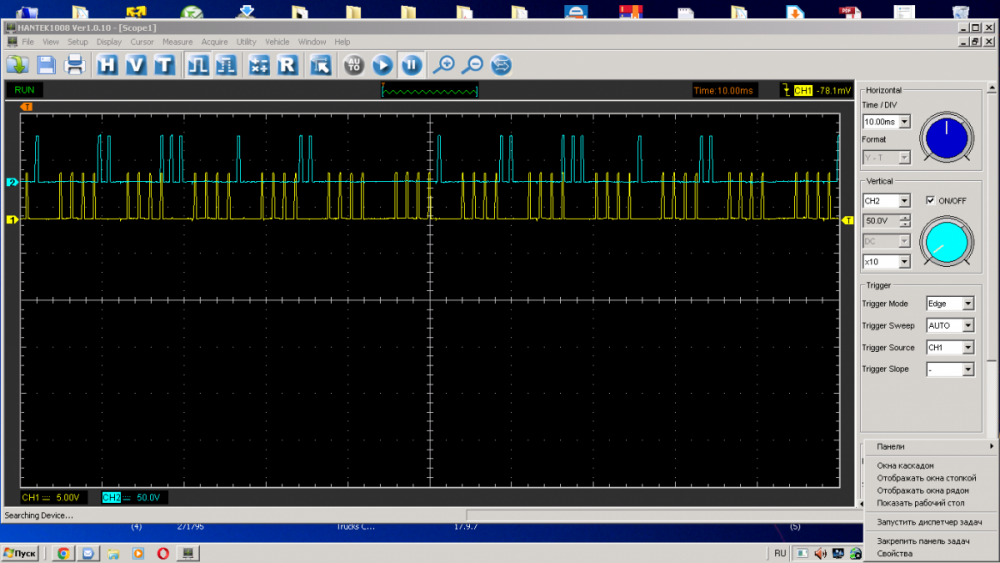This screenshot has height=563, width=1000.
Task: Click the Zoom in magnifier icon
Action: click(x=443, y=65)
